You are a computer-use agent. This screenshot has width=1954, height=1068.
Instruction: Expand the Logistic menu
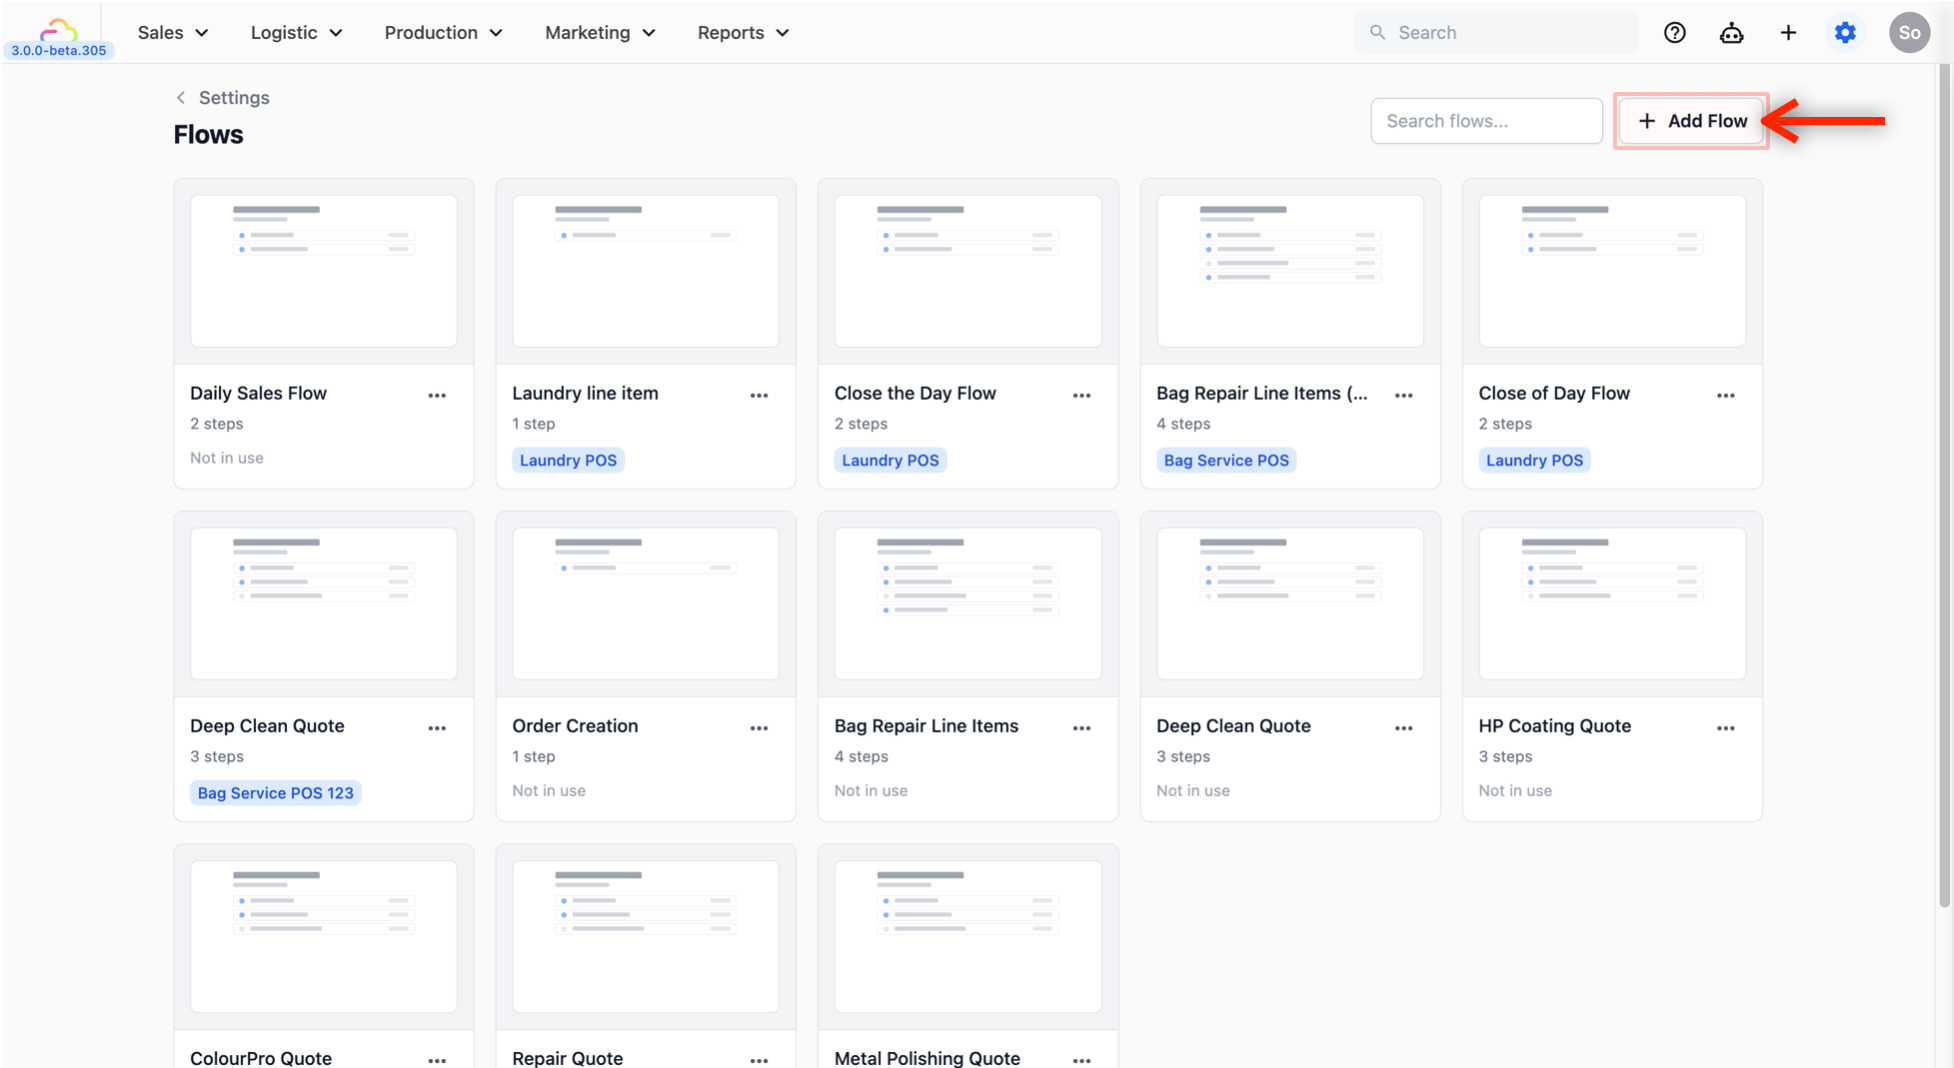click(x=297, y=33)
